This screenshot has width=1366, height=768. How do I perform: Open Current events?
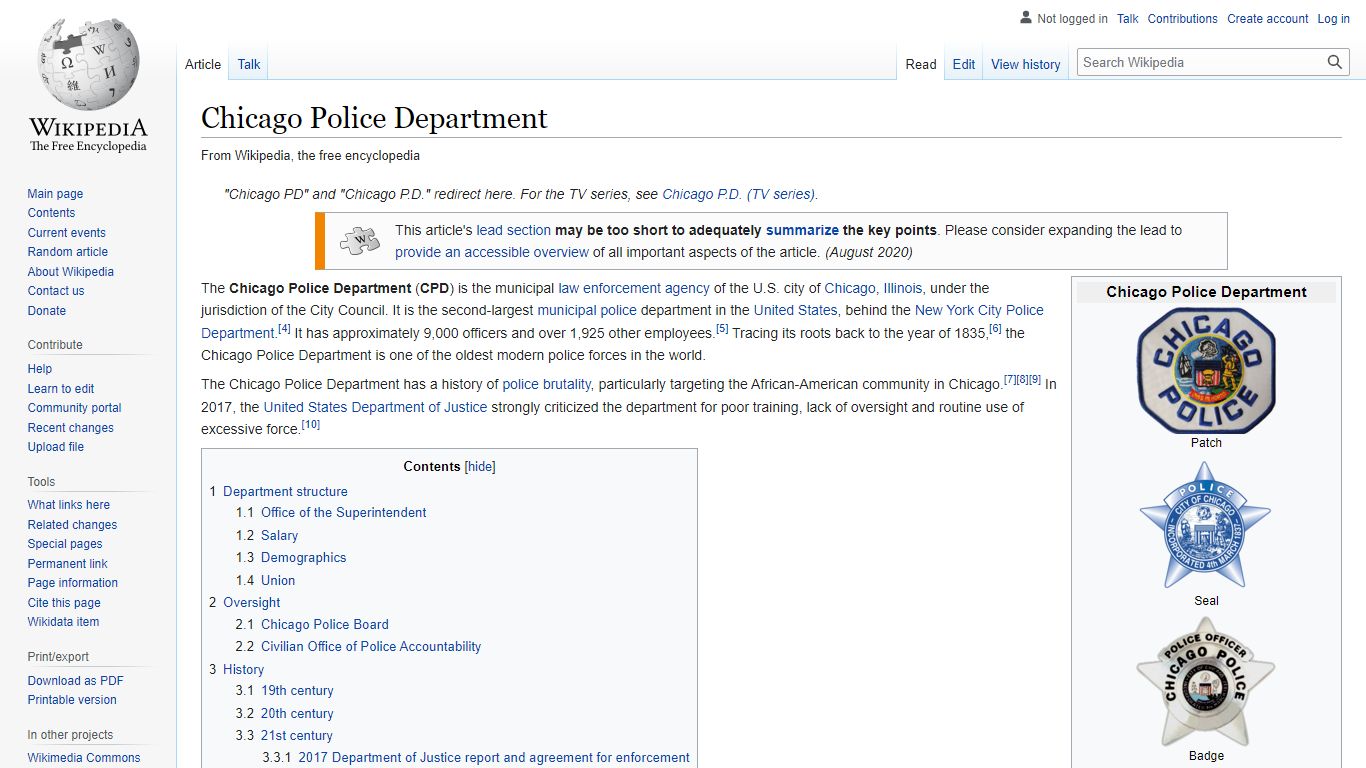pos(66,233)
